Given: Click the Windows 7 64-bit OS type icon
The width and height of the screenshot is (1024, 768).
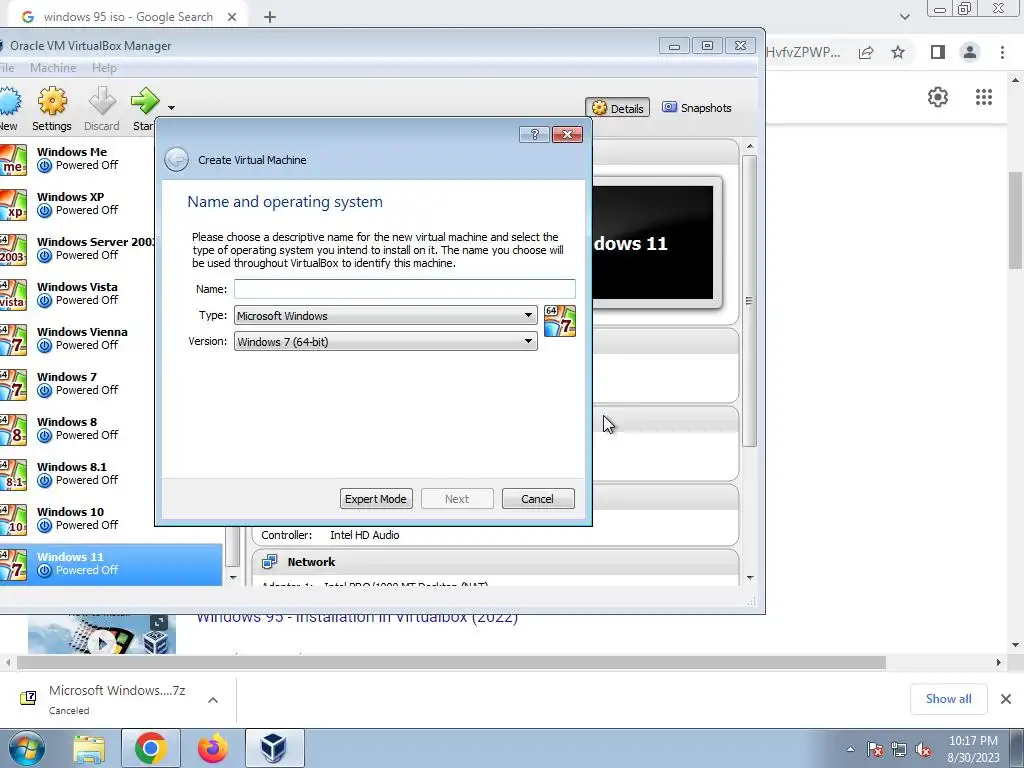Looking at the screenshot, I should tap(560, 321).
